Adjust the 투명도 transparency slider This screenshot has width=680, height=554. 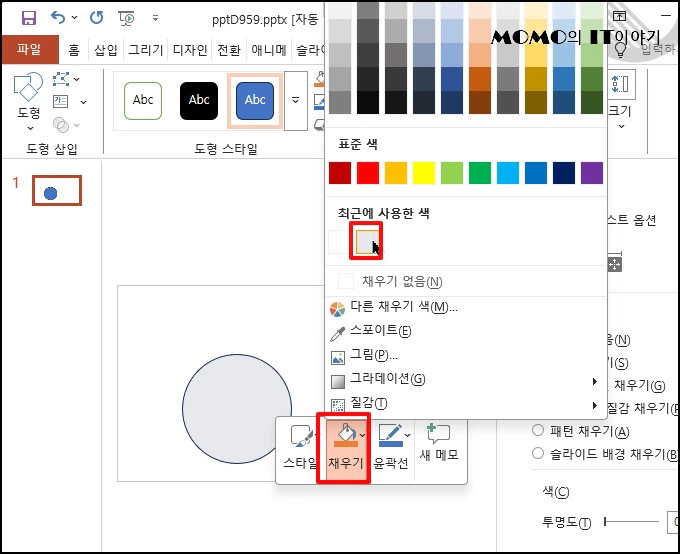[x=631, y=521]
